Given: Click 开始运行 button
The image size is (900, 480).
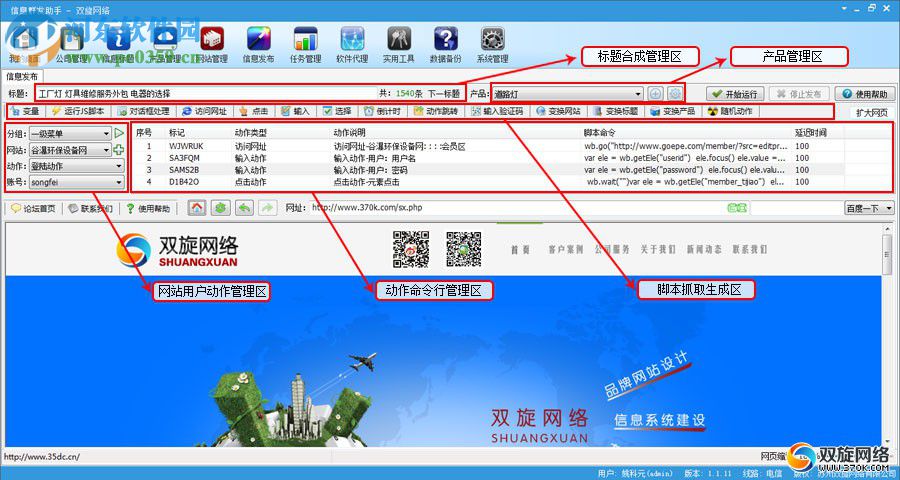Looking at the screenshot, I should [735, 94].
